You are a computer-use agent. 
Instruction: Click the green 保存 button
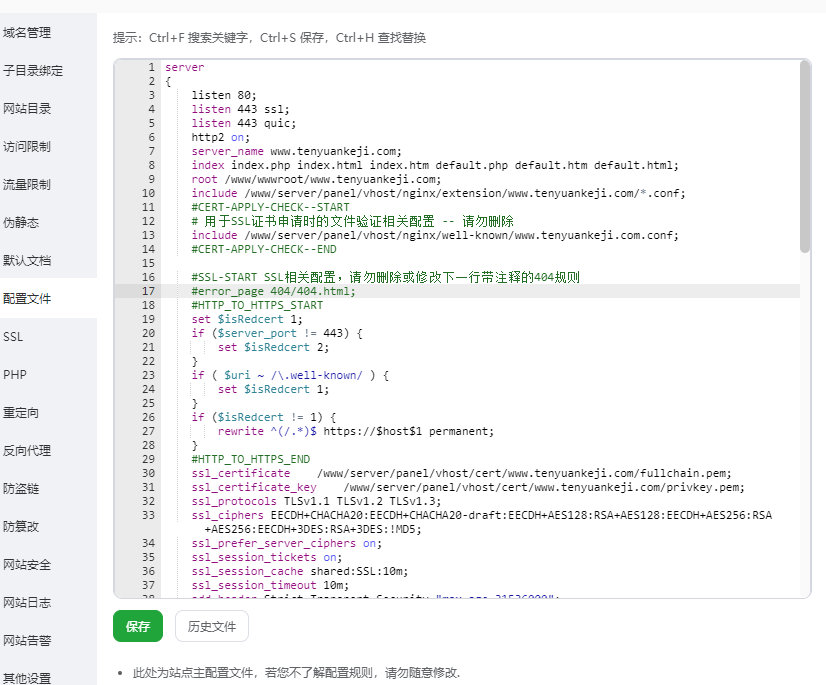coord(138,626)
